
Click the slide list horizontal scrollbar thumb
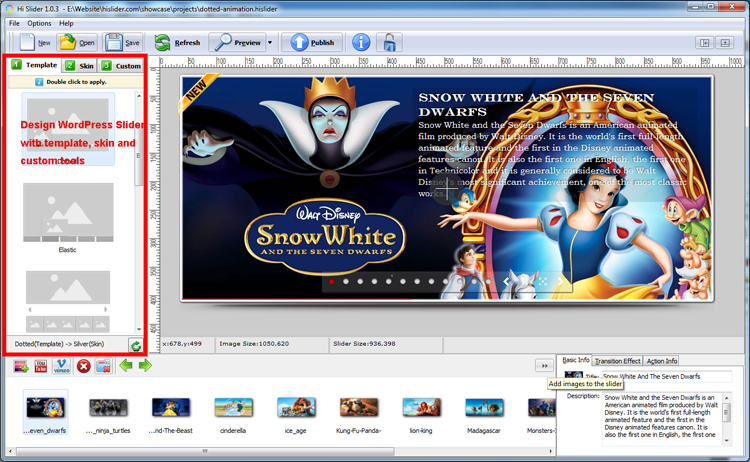(x=205, y=451)
